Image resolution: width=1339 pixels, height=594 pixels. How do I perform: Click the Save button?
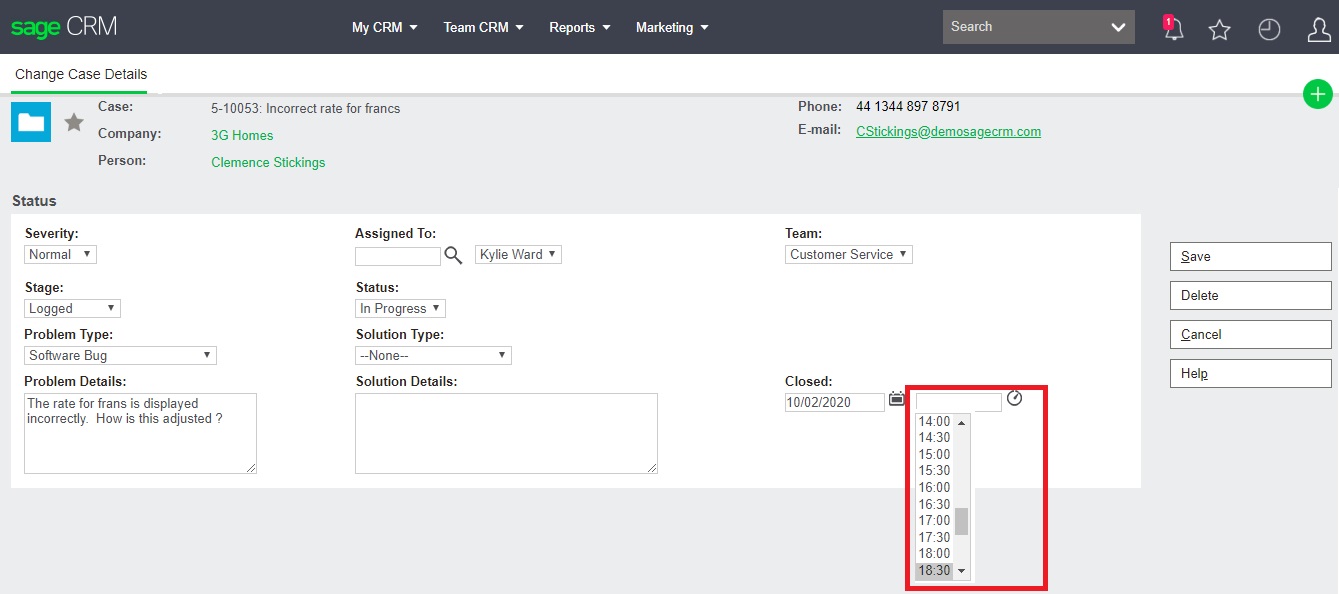1250,256
